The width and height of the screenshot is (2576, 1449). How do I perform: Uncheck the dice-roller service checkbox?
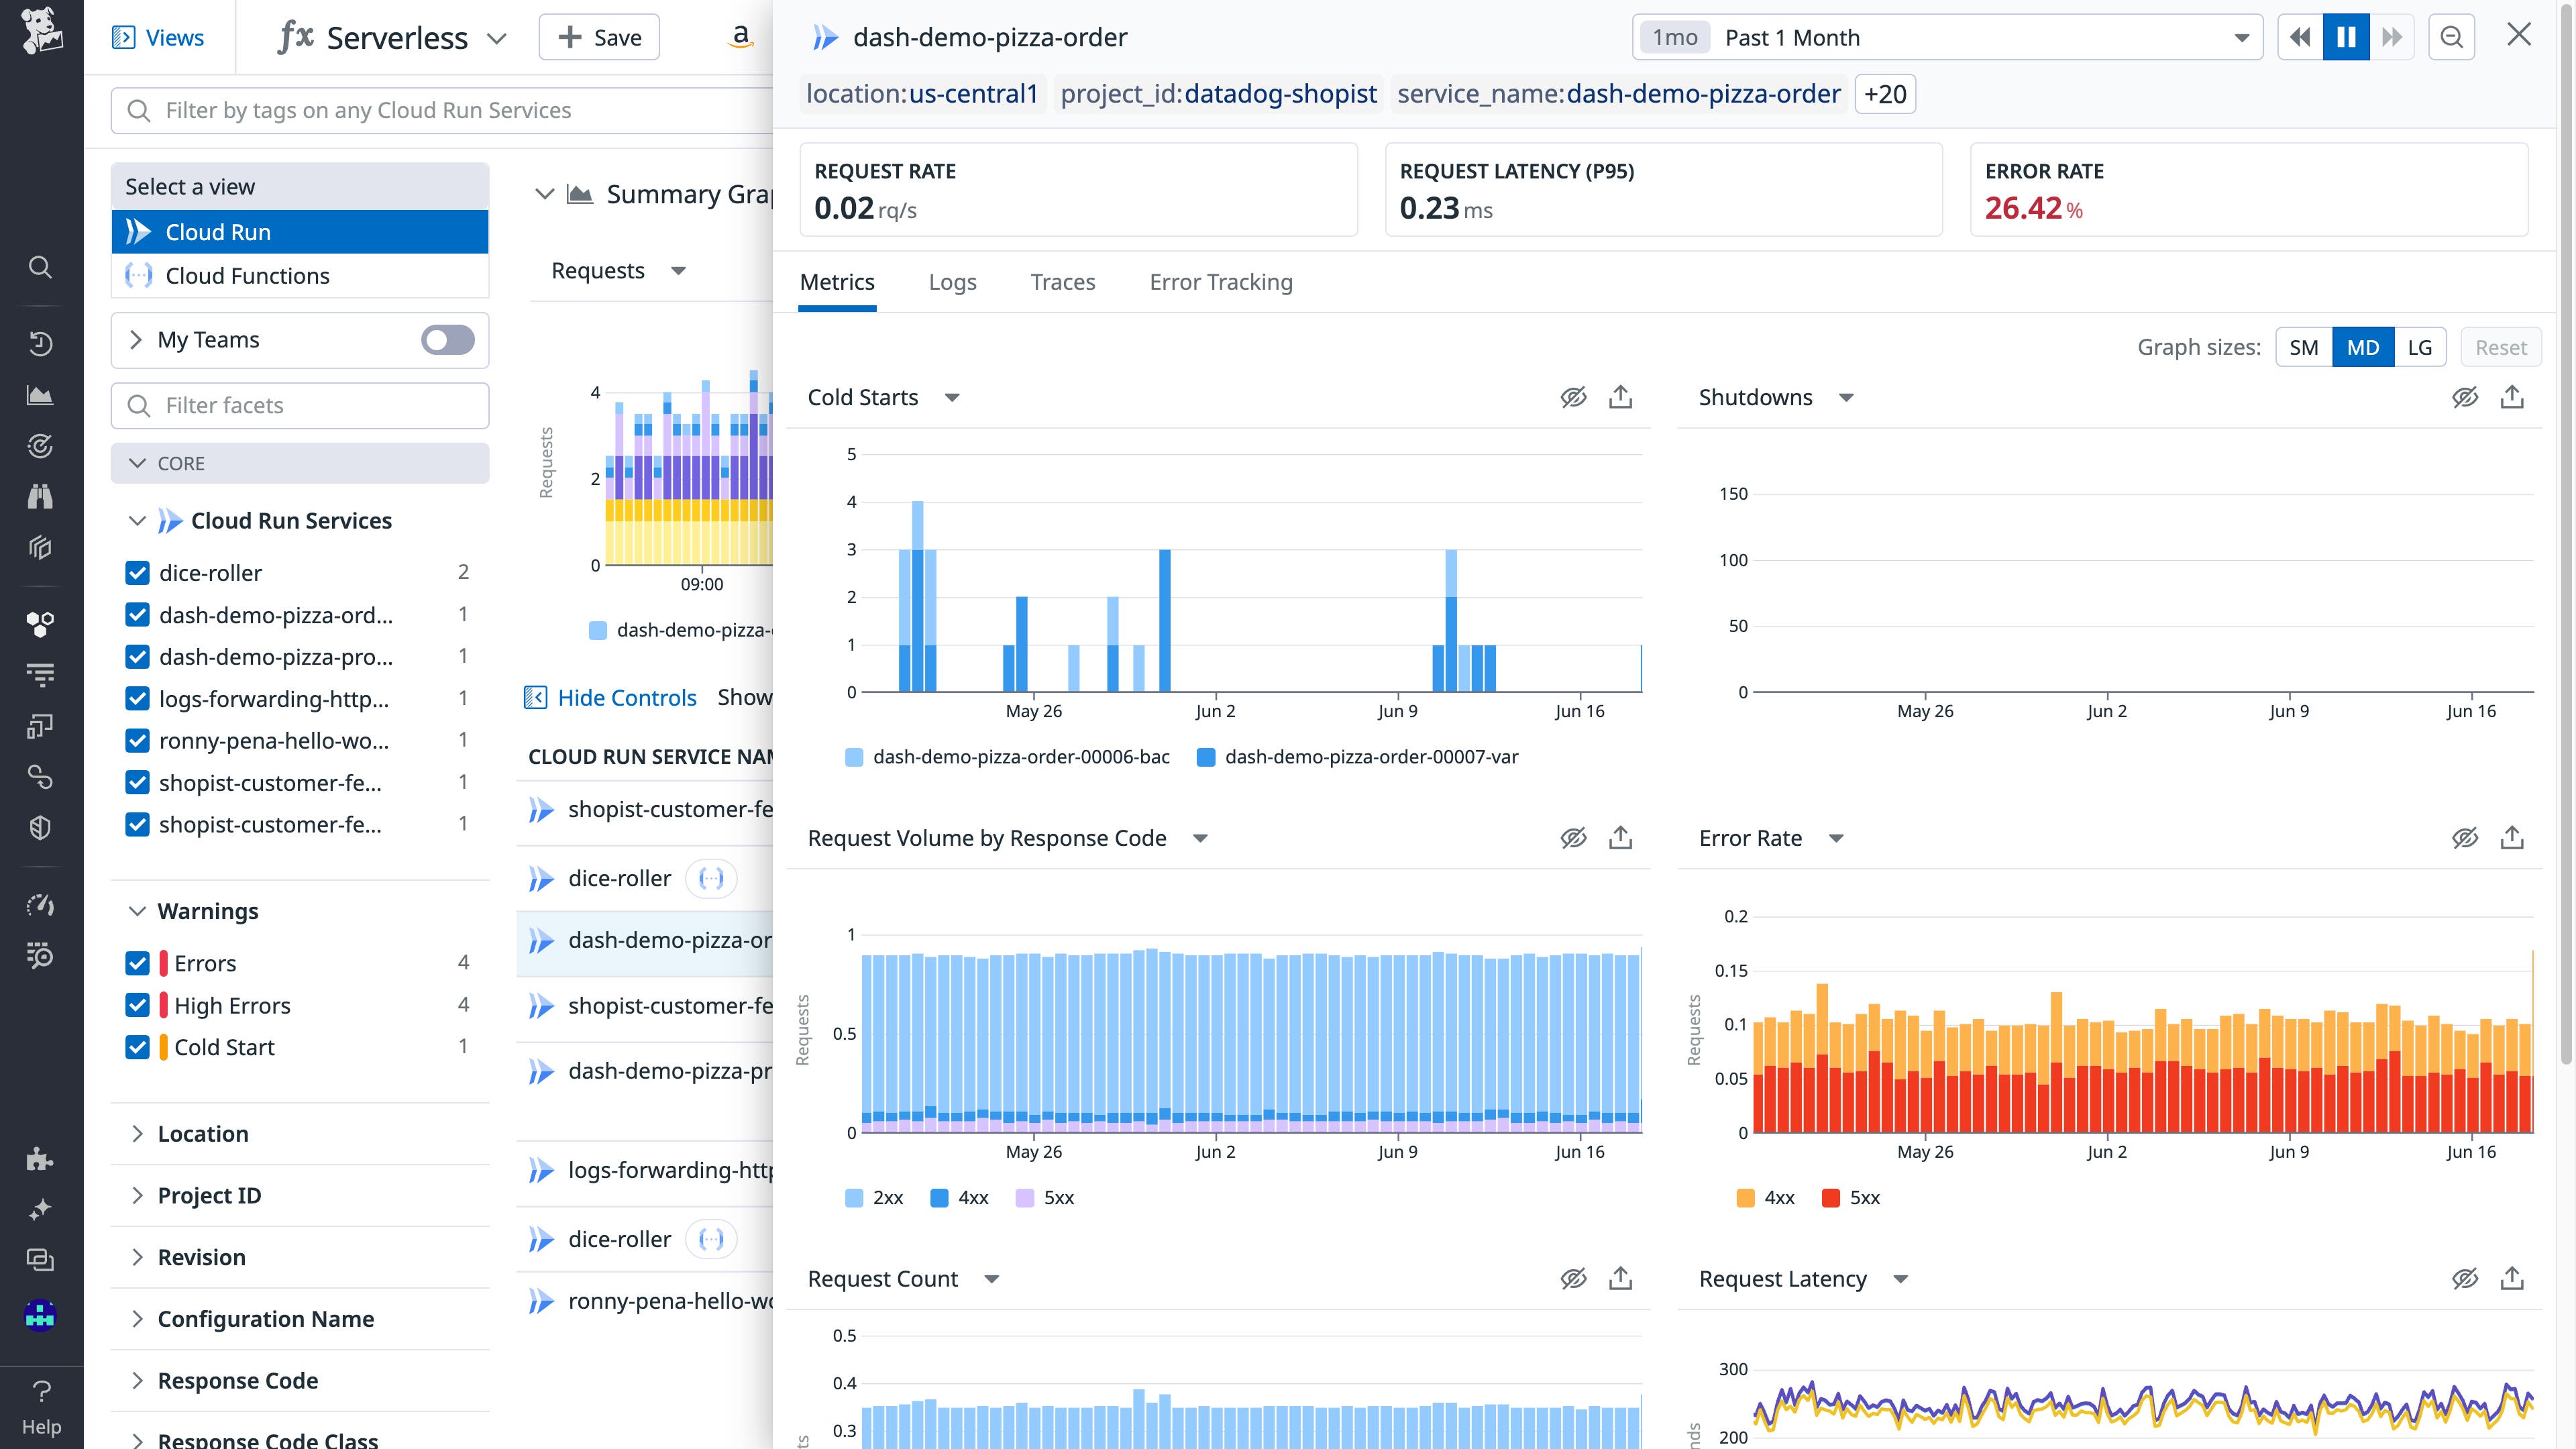click(137, 572)
